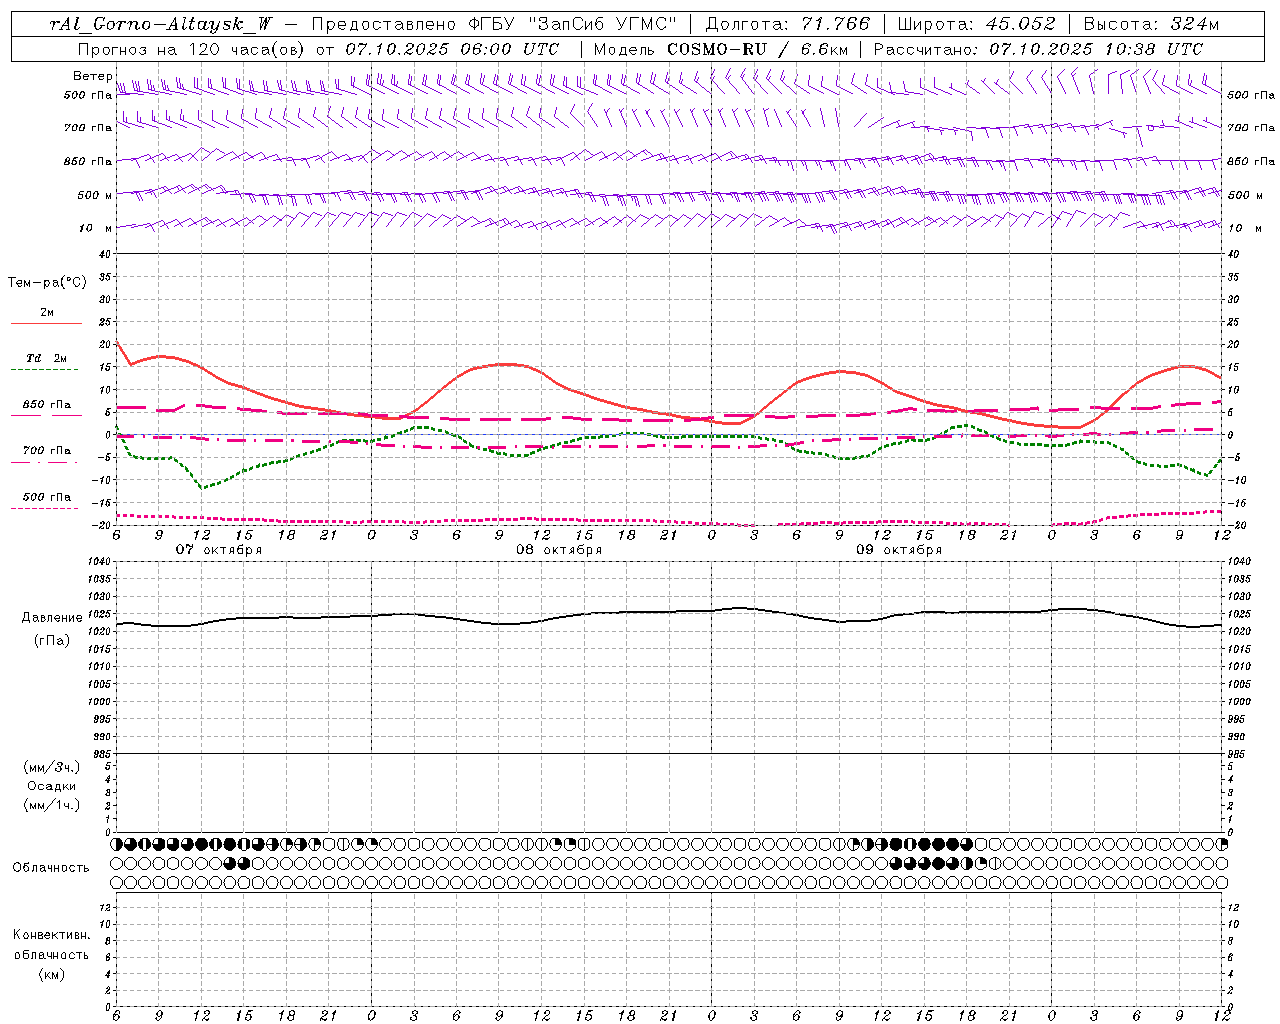Screen dimensions: 1280x1024
Task: Click the (гПа) unit under Давление
Action: 52,640
